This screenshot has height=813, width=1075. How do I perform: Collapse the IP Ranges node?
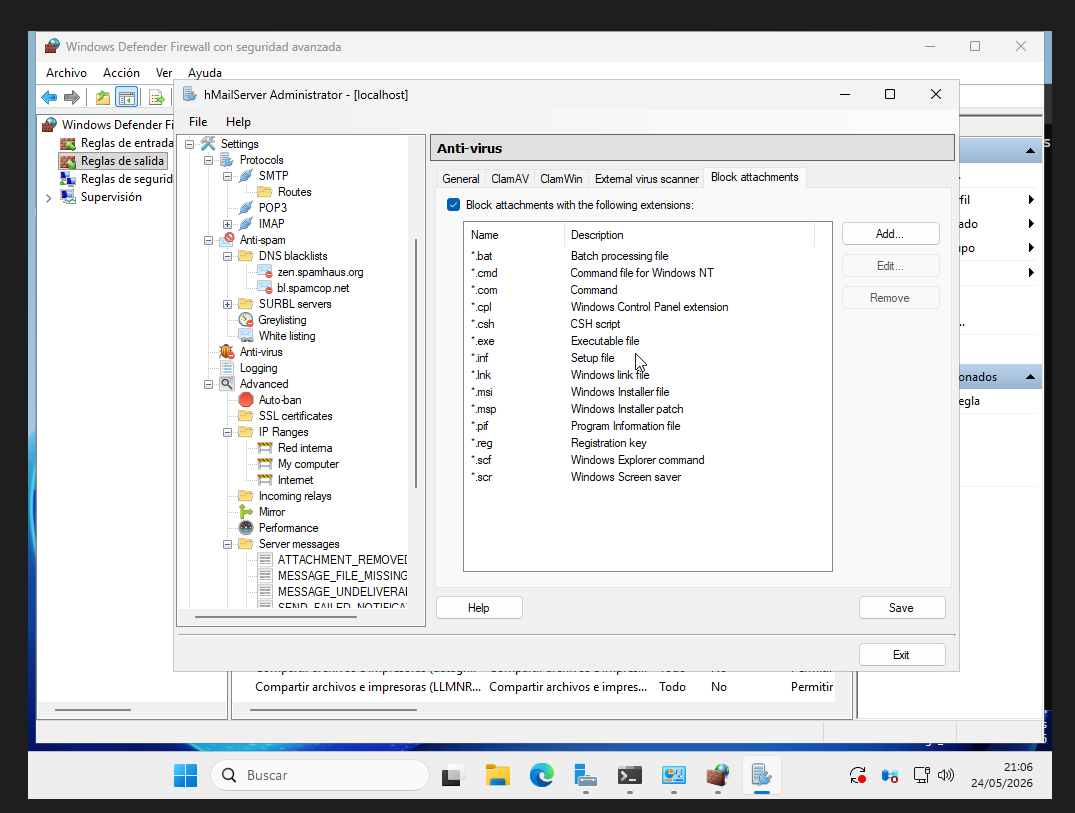click(228, 433)
